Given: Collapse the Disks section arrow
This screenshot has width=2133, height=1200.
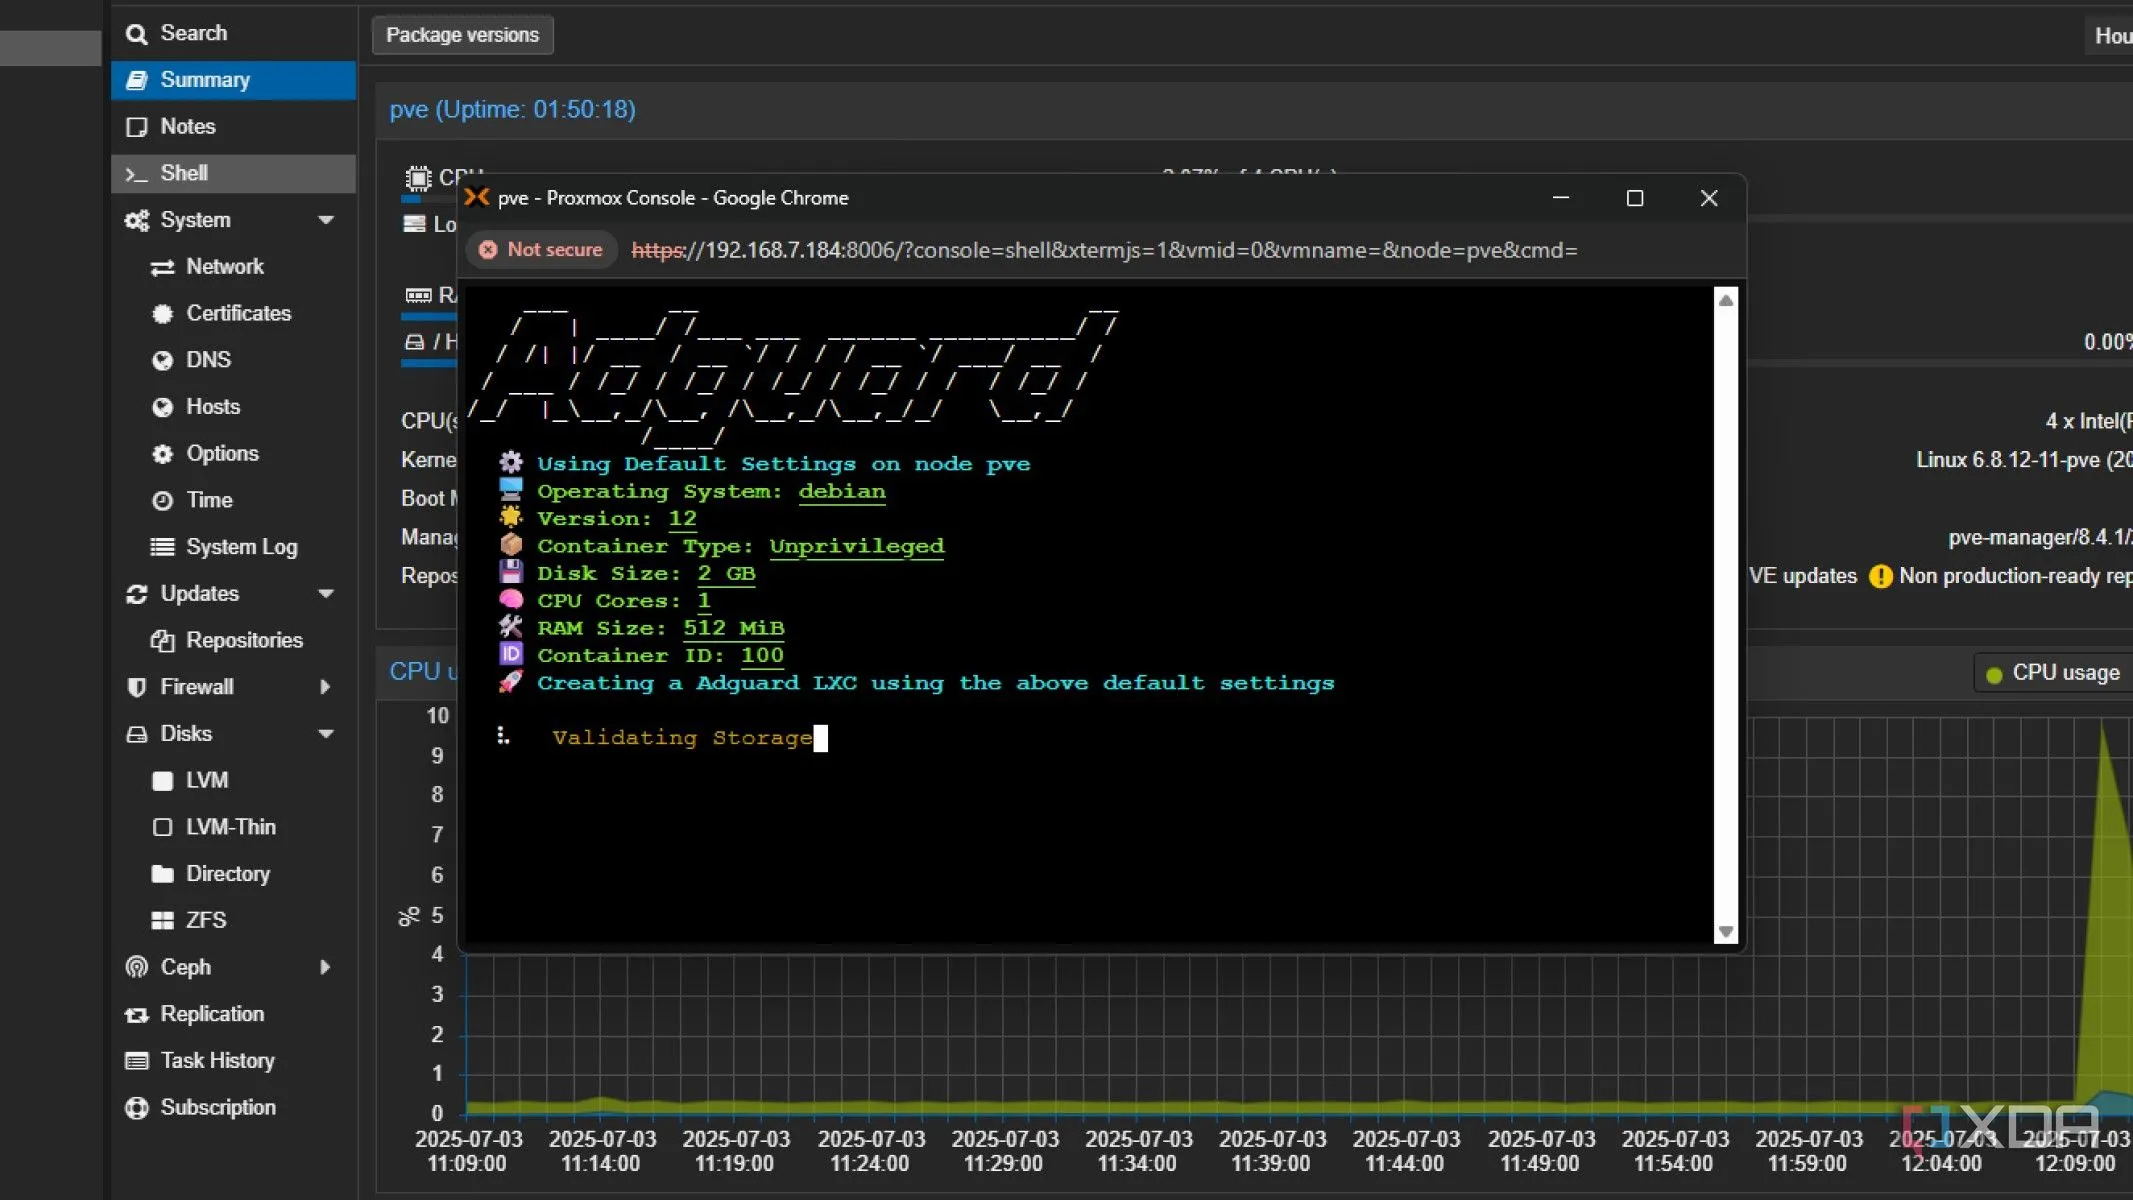Looking at the screenshot, I should [326, 734].
